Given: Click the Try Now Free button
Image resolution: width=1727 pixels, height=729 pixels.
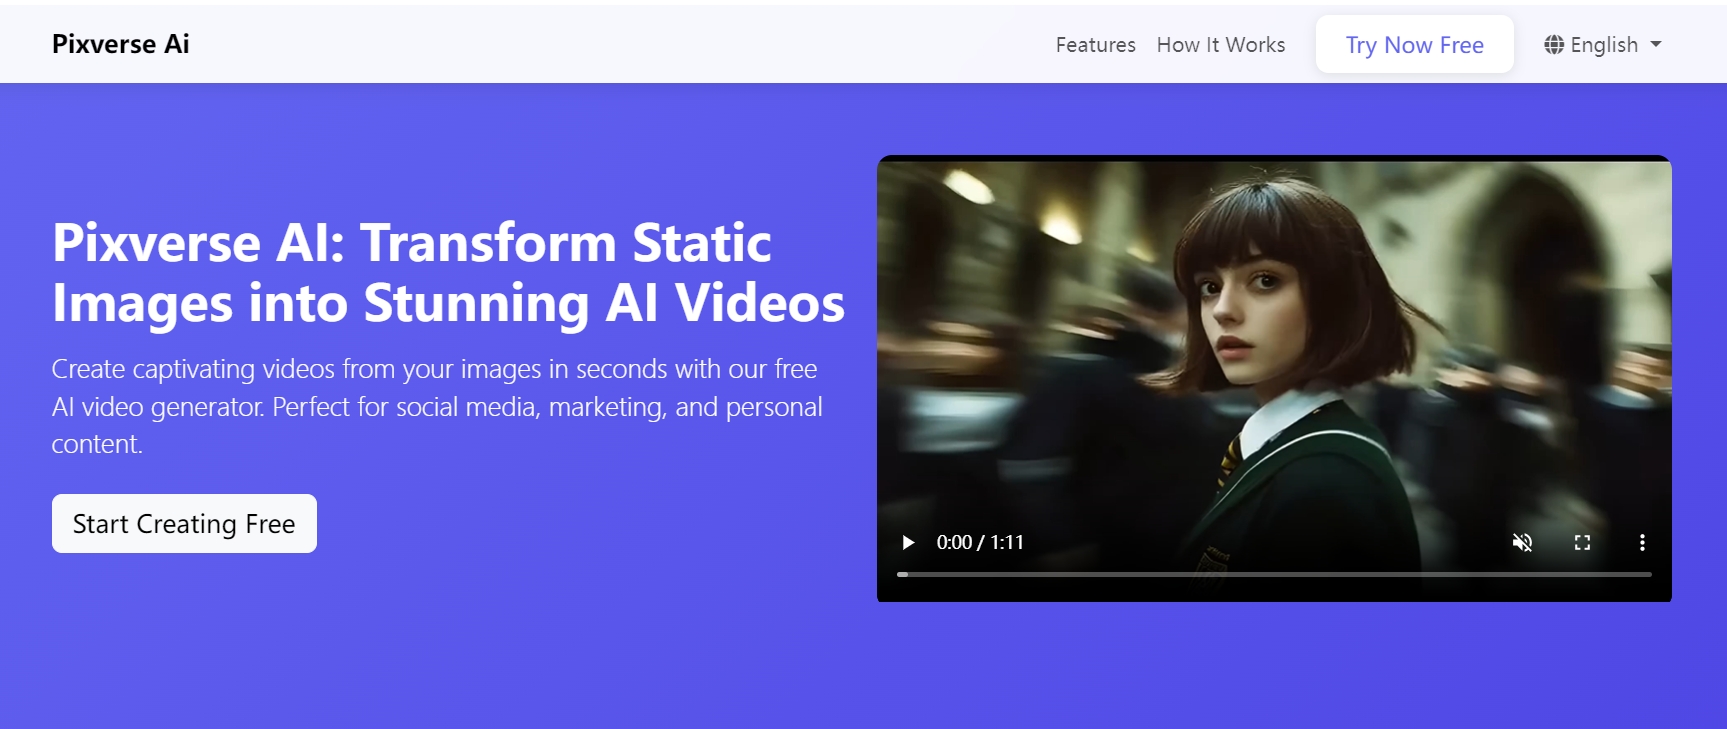Looking at the screenshot, I should point(1414,44).
